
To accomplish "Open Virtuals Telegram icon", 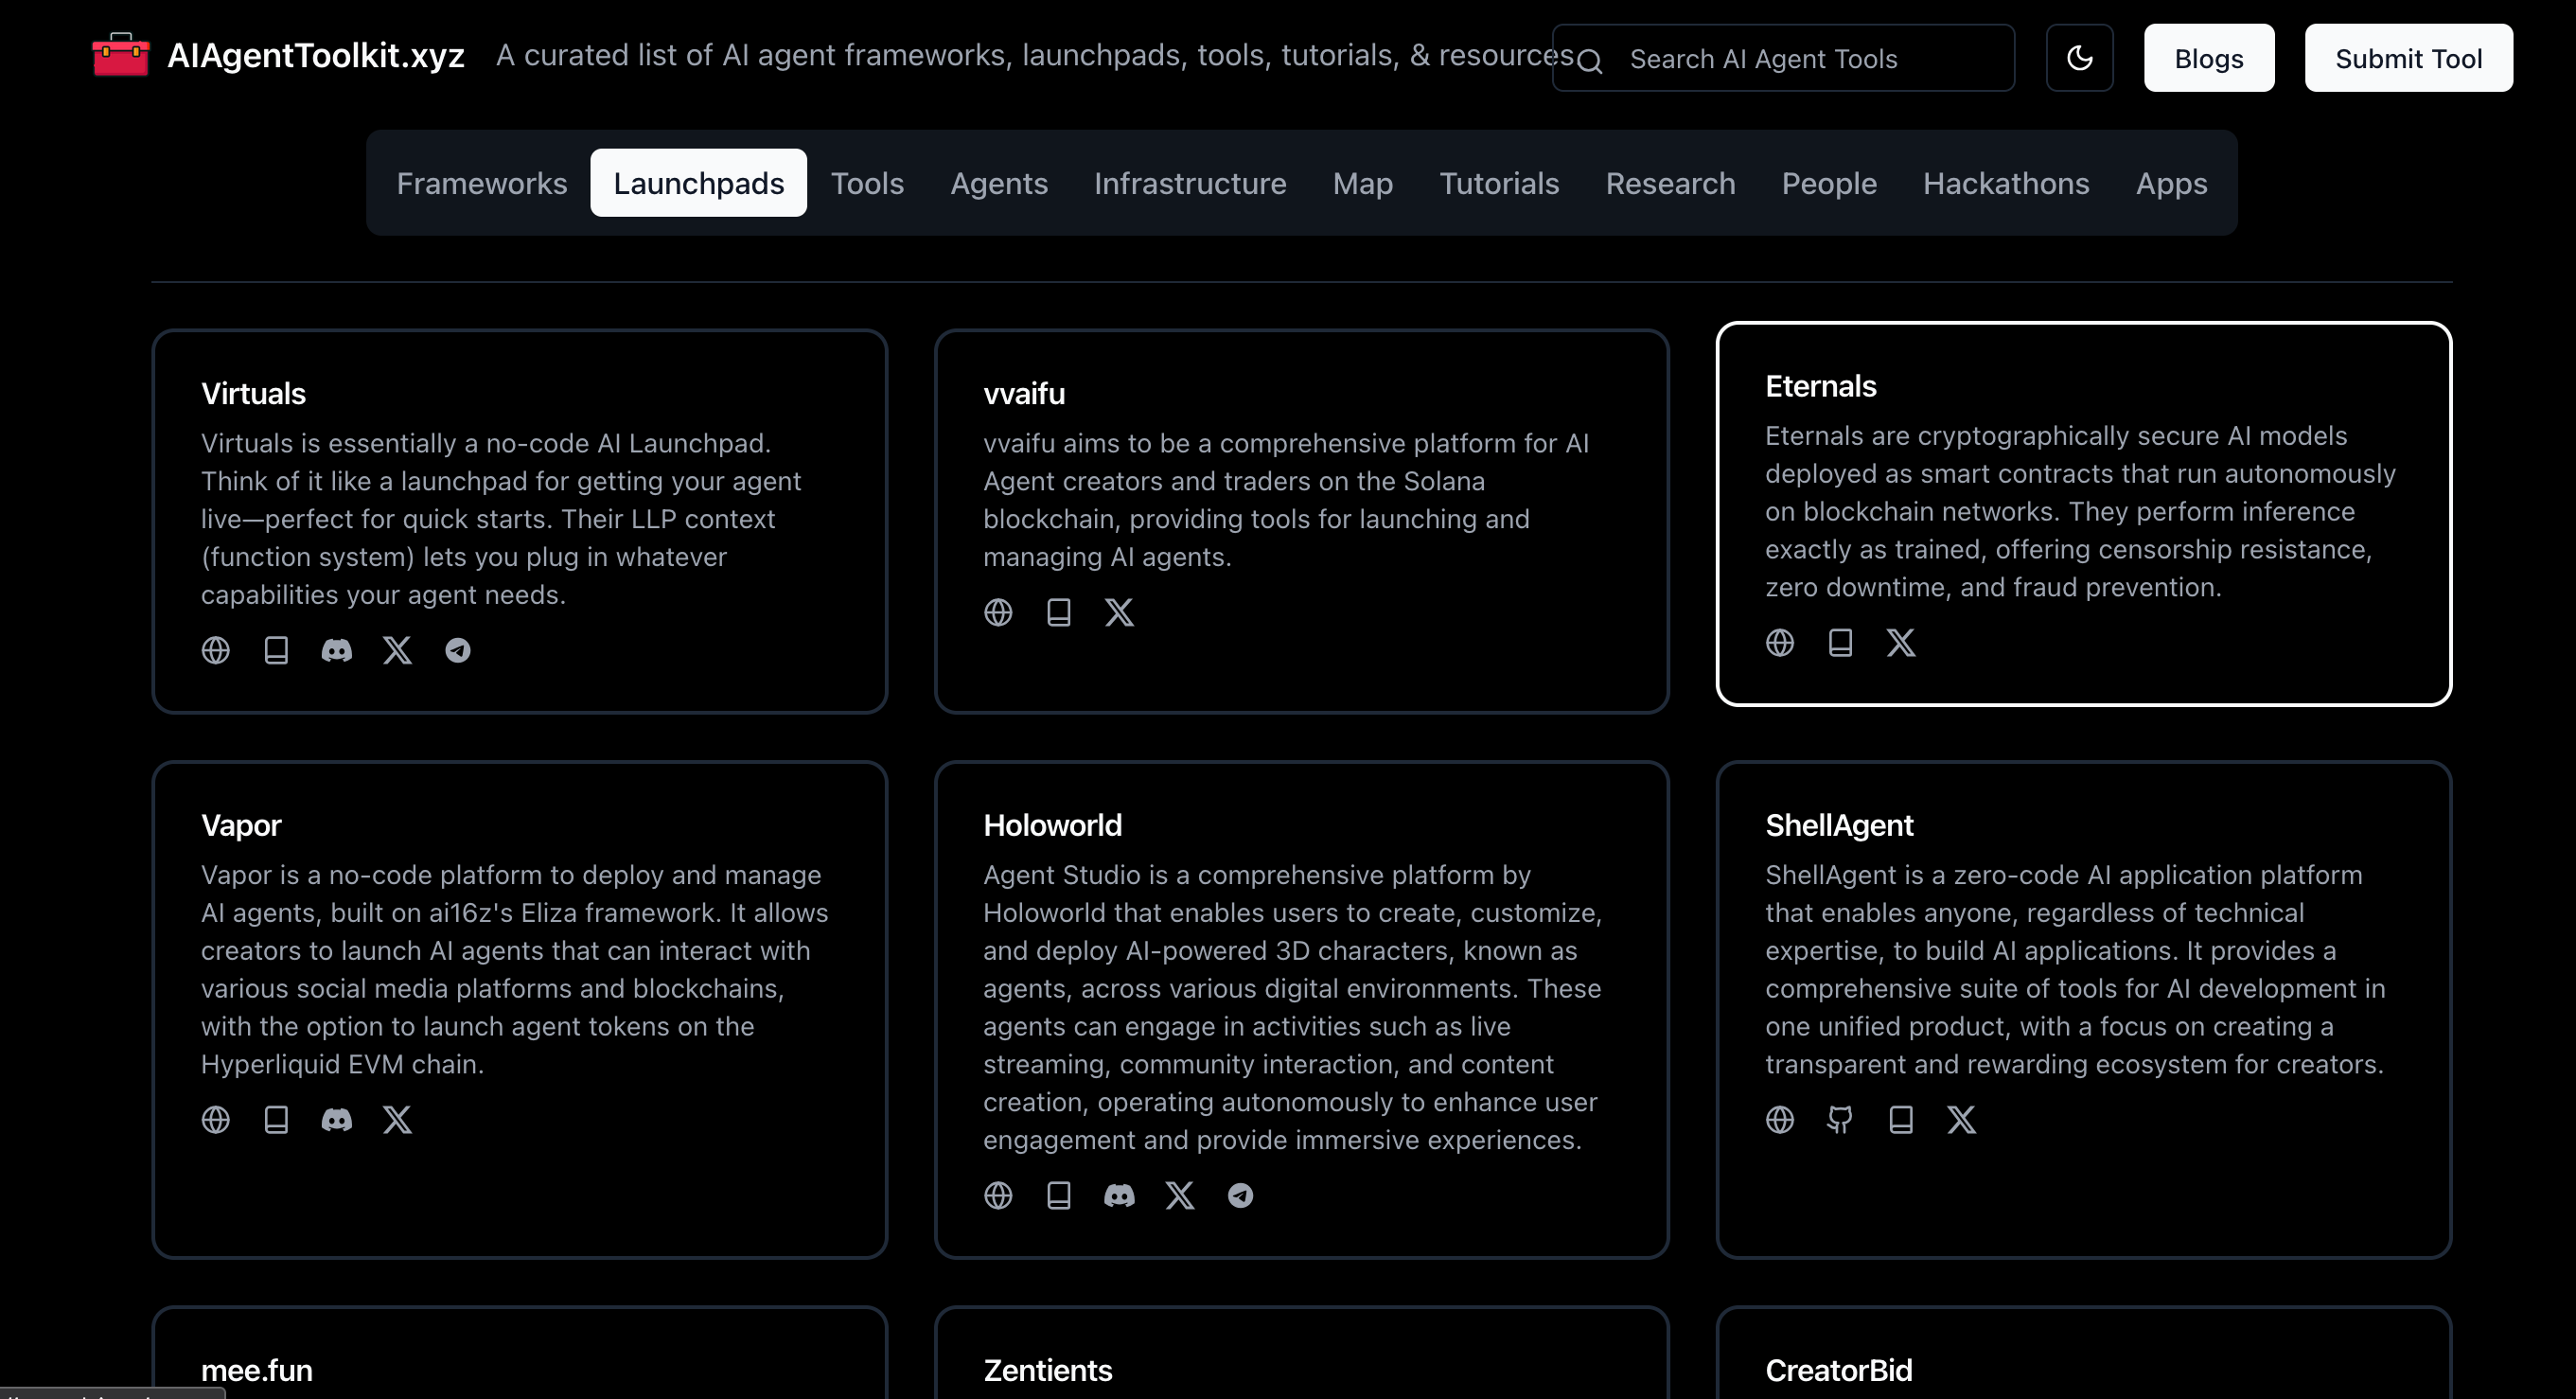I will click(458, 650).
